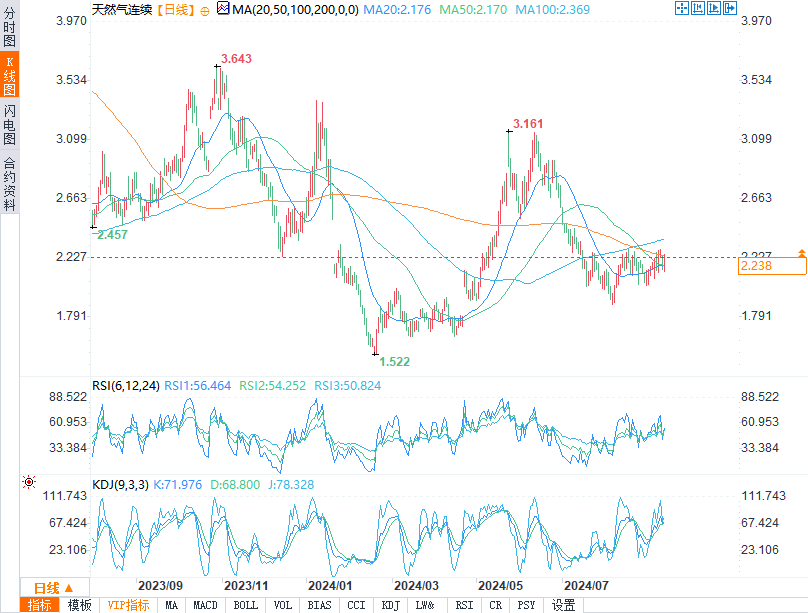Click the second chart control icon at top right
This screenshot has width=808, height=613.
[697, 9]
